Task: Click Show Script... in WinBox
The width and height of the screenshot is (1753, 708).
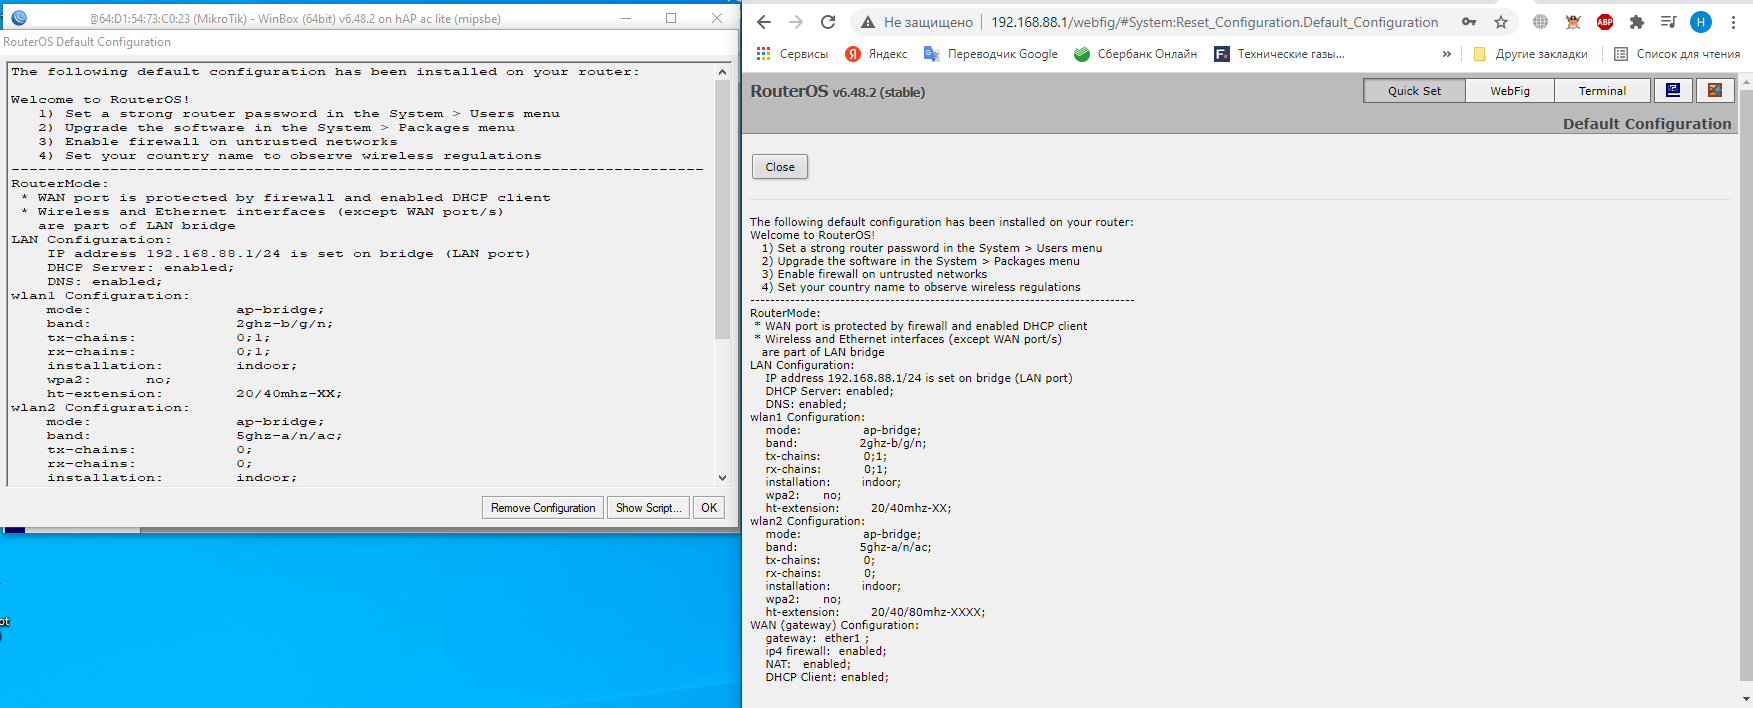Action: (x=649, y=508)
